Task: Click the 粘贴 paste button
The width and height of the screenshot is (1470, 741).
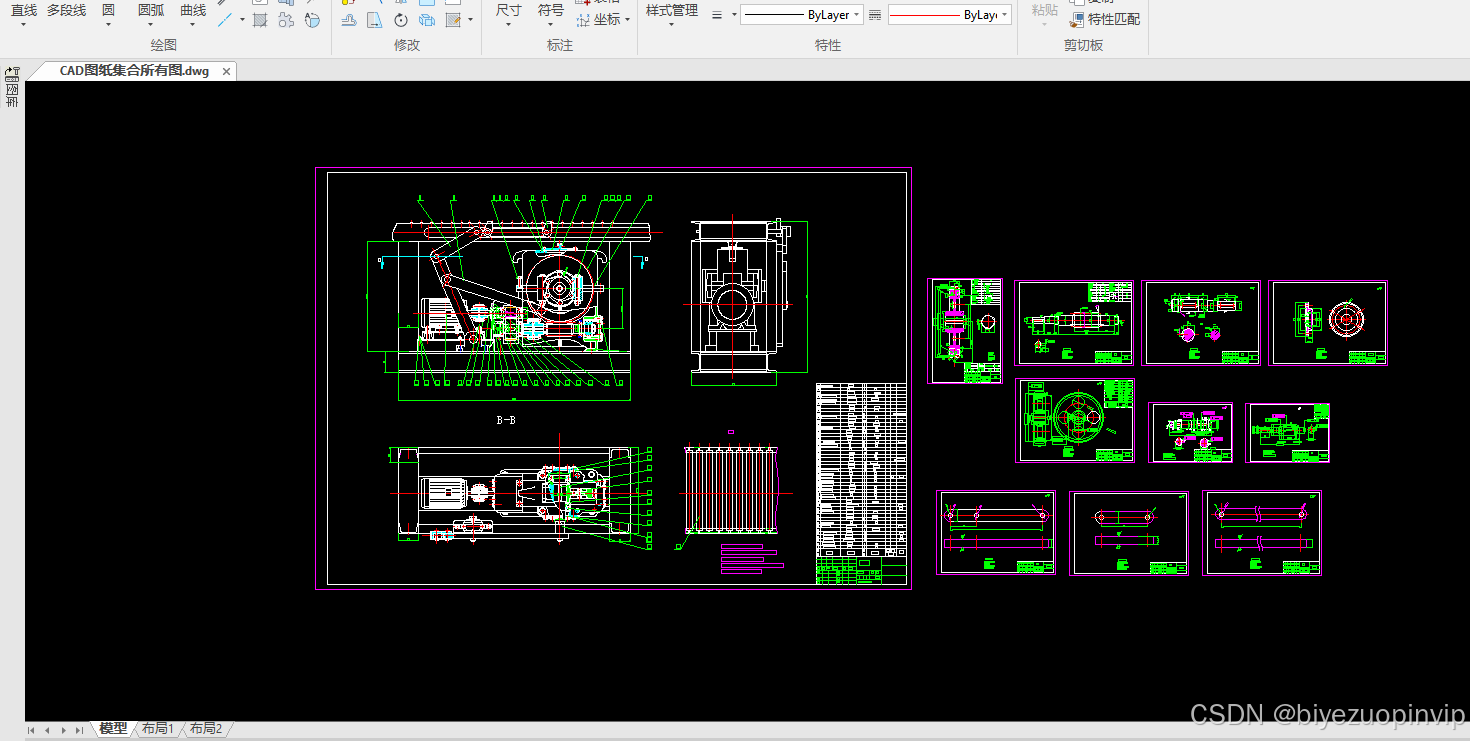Action: (1044, 10)
